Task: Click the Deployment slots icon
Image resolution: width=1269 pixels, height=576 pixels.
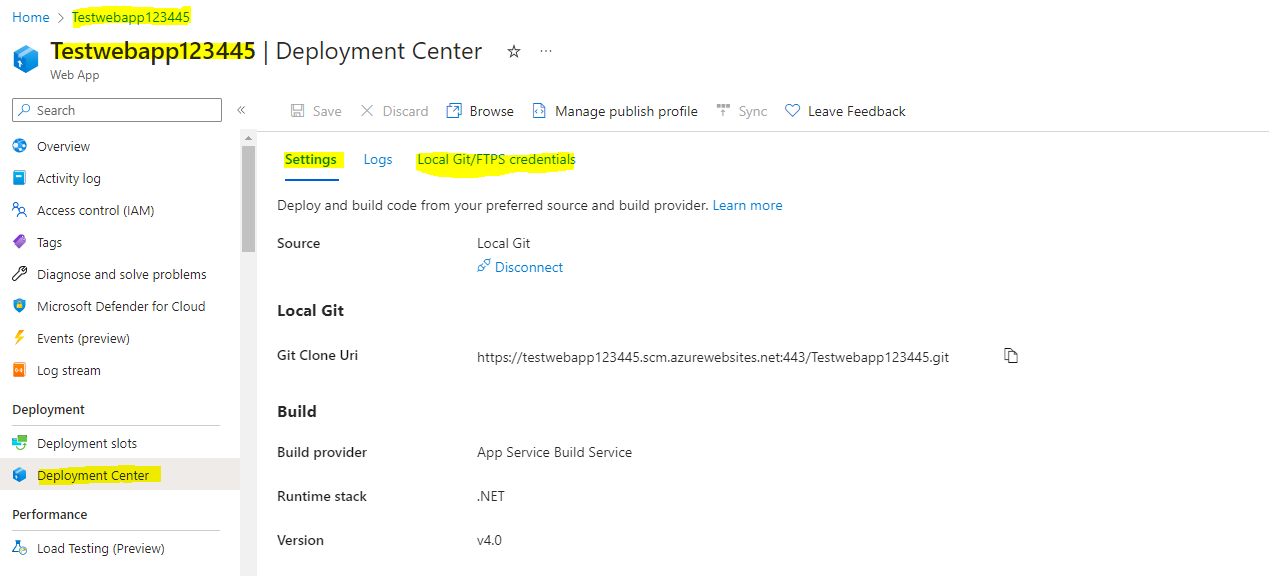Action: (19, 443)
